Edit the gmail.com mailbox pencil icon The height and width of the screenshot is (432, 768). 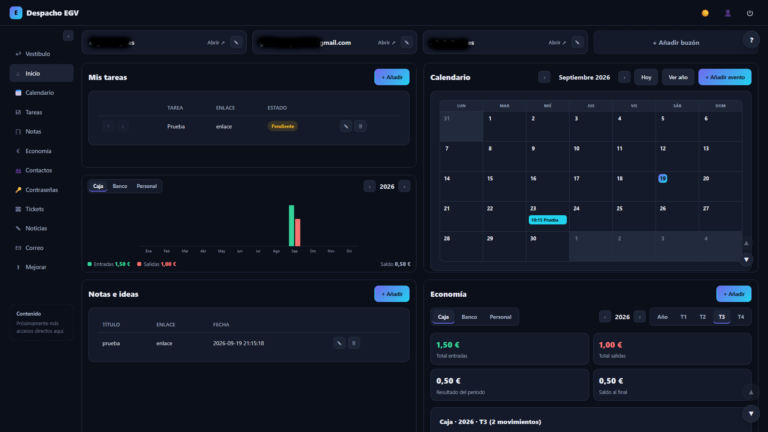pos(407,43)
